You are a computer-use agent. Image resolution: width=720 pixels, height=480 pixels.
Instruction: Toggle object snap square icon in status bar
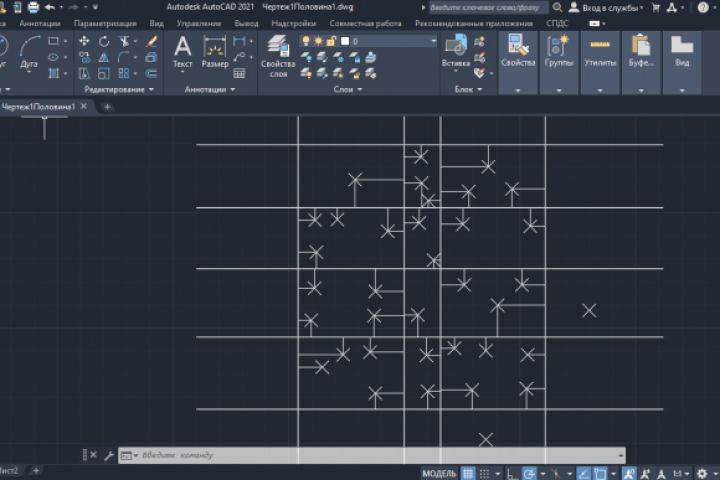click(x=600, y=473)
